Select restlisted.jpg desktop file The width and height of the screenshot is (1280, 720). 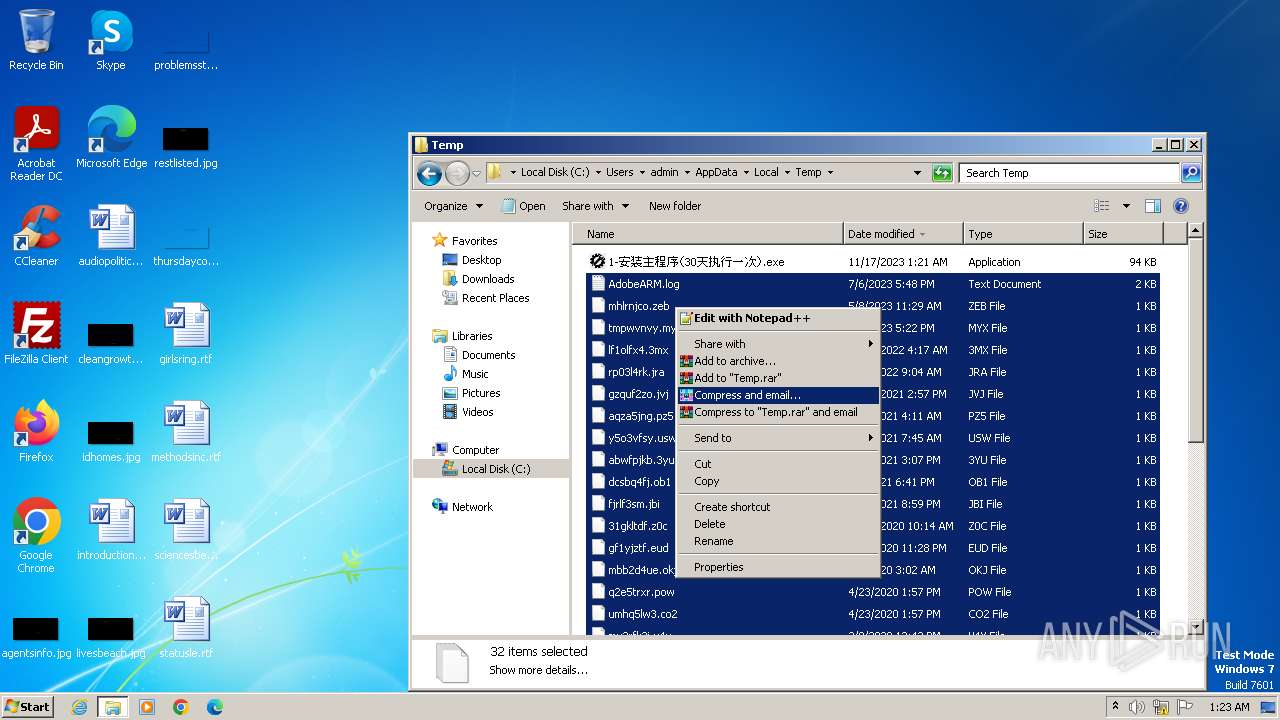[186, 148]
